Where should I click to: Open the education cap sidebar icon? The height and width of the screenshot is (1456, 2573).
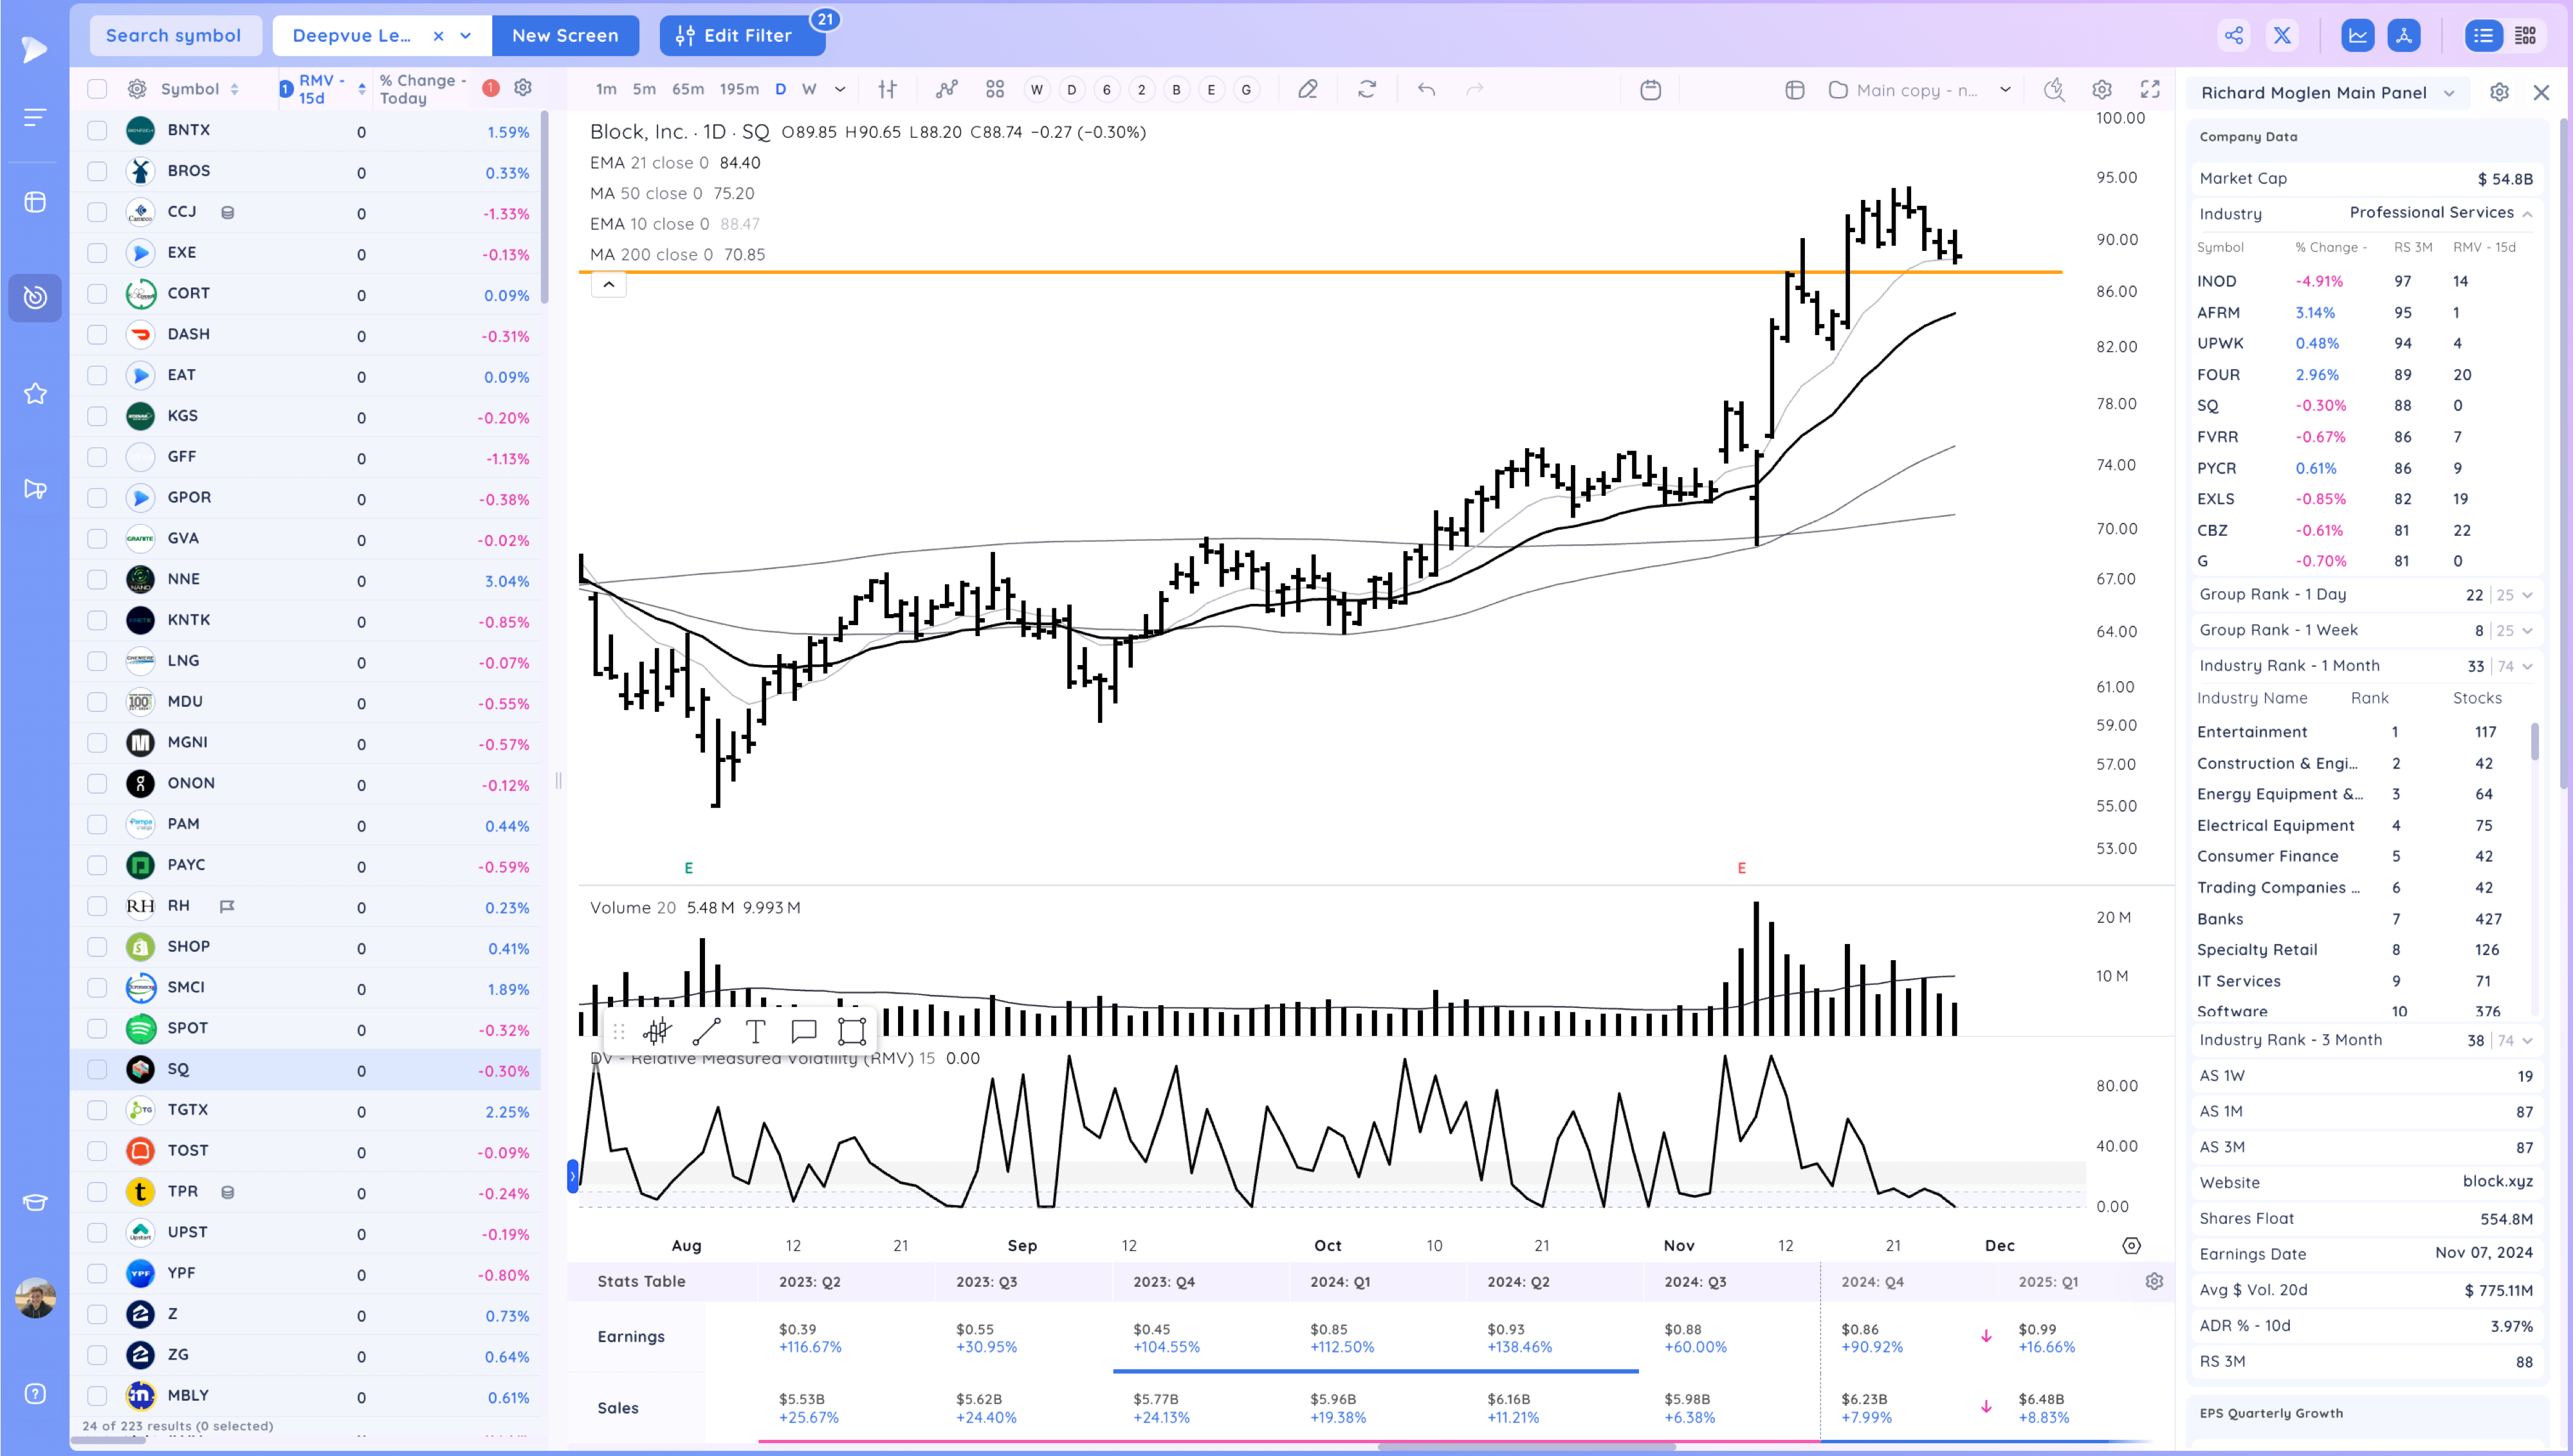35,1202
